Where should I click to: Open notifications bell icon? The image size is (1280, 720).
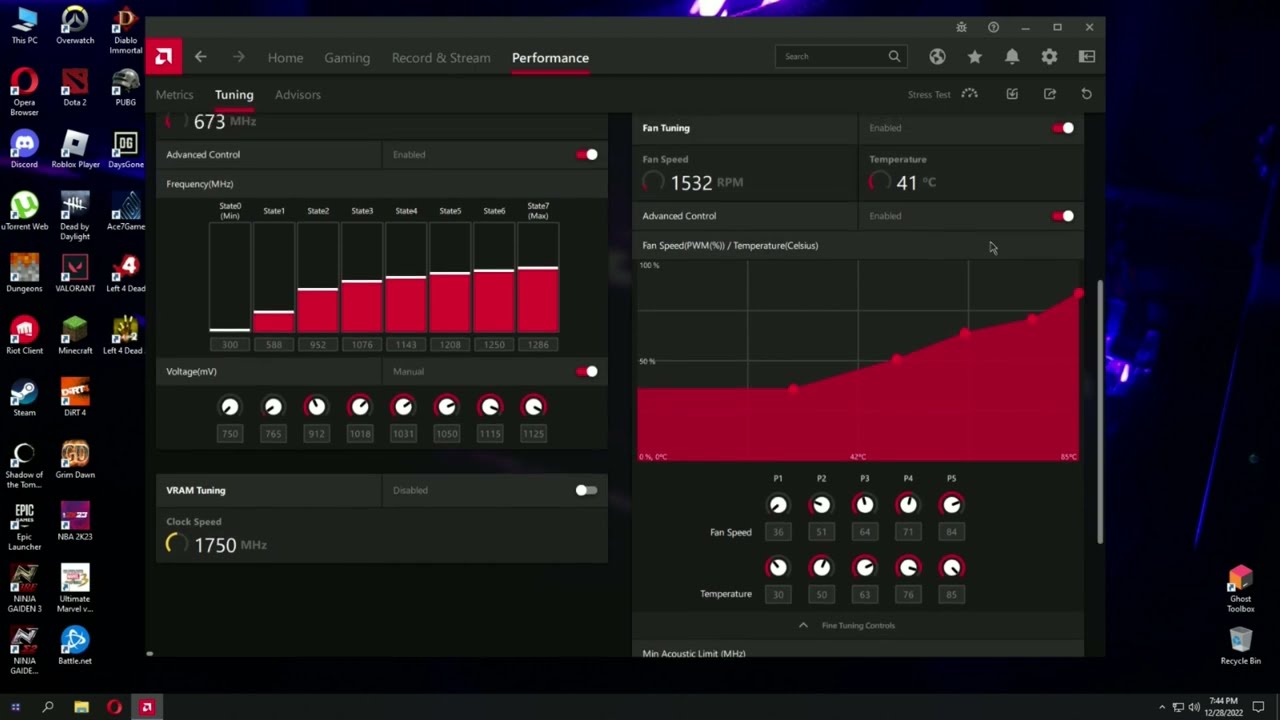pyautogui.click(x=1012, y=57)
